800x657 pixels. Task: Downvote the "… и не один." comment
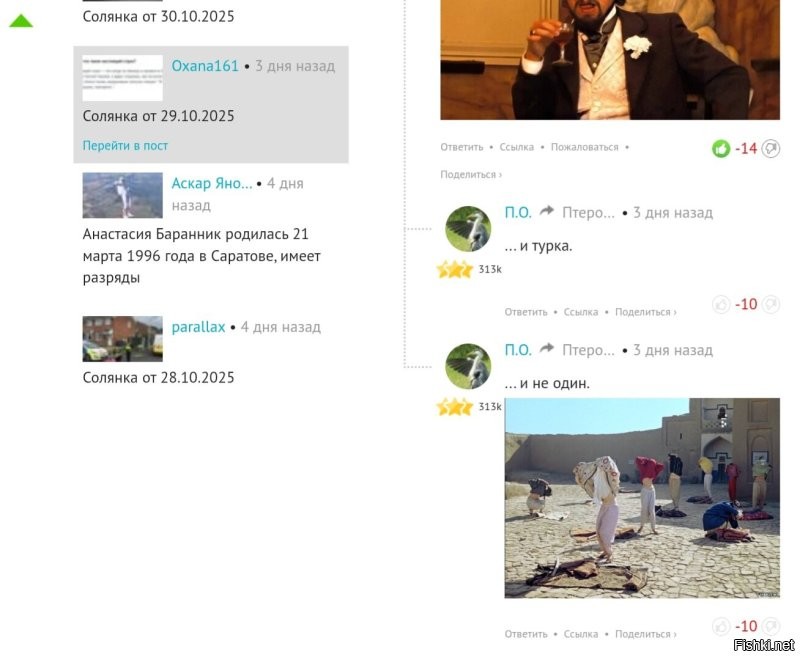770,625
